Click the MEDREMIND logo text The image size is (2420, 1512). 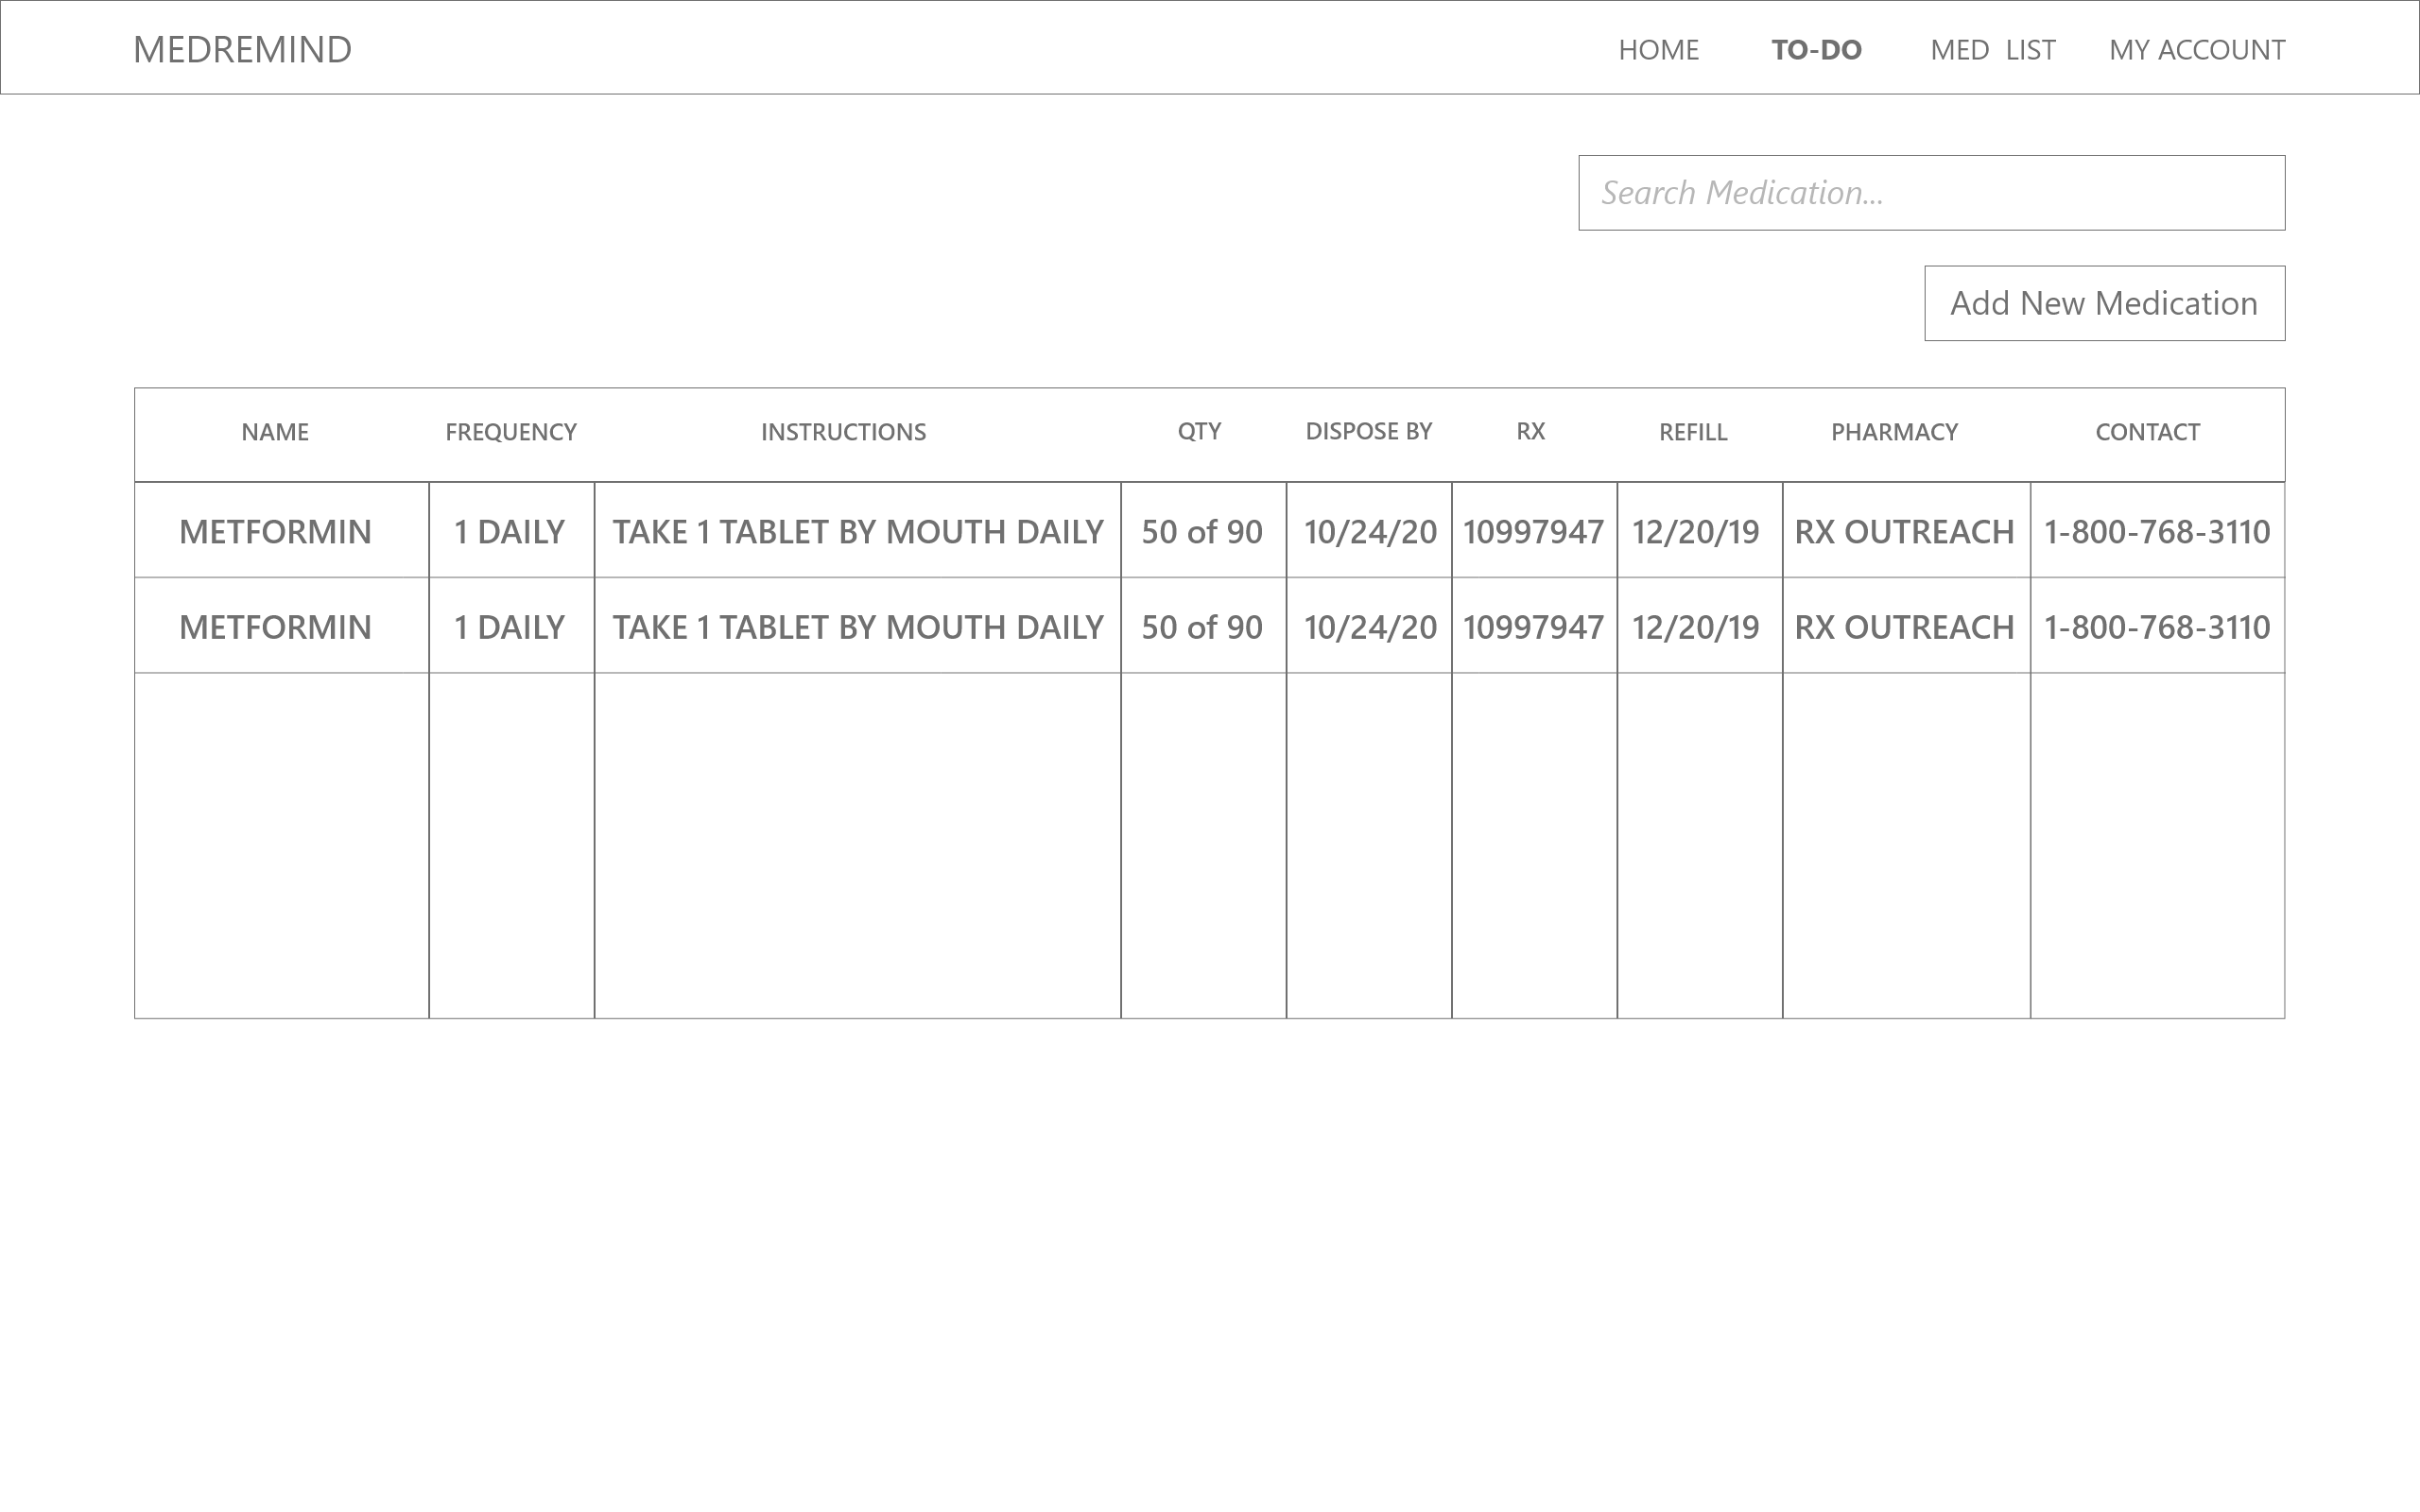point(242,49)
